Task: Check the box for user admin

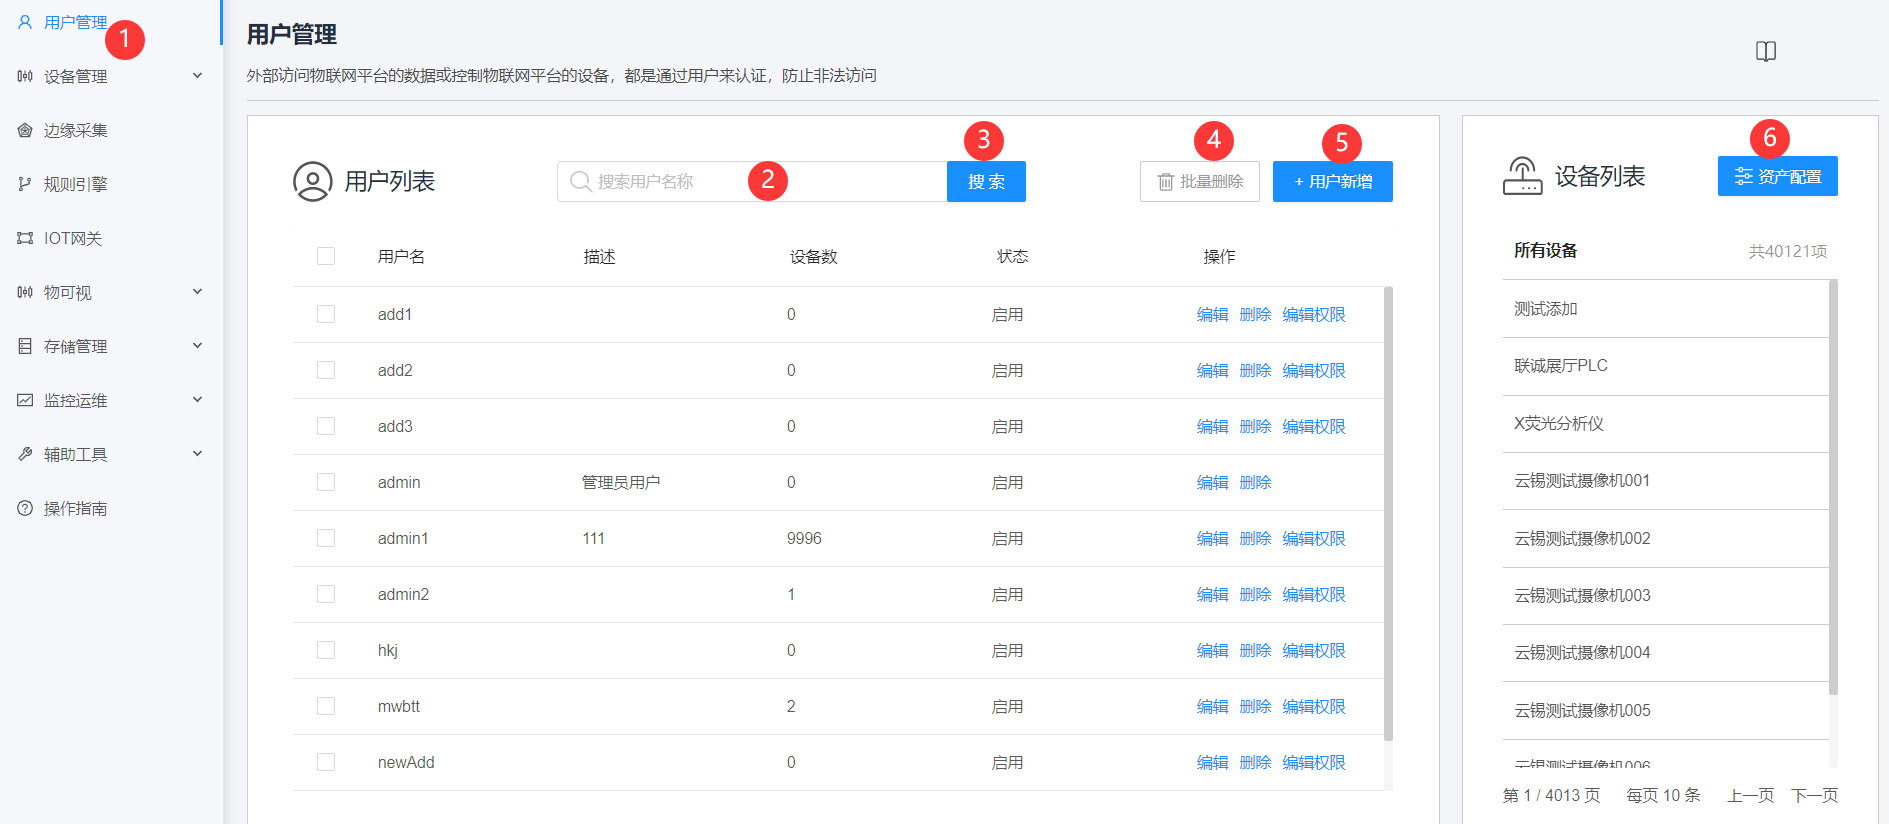Action: [x=326, y=482]
